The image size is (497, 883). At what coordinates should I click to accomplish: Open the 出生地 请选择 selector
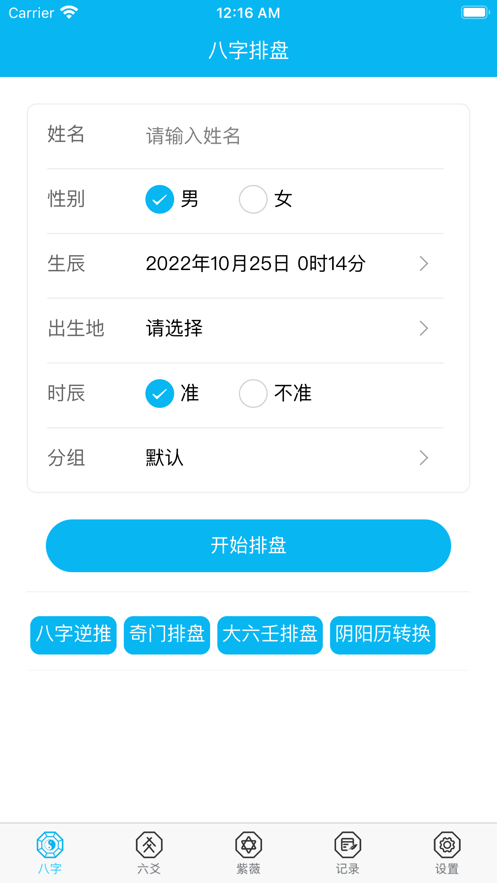click(x=245, y=329)
